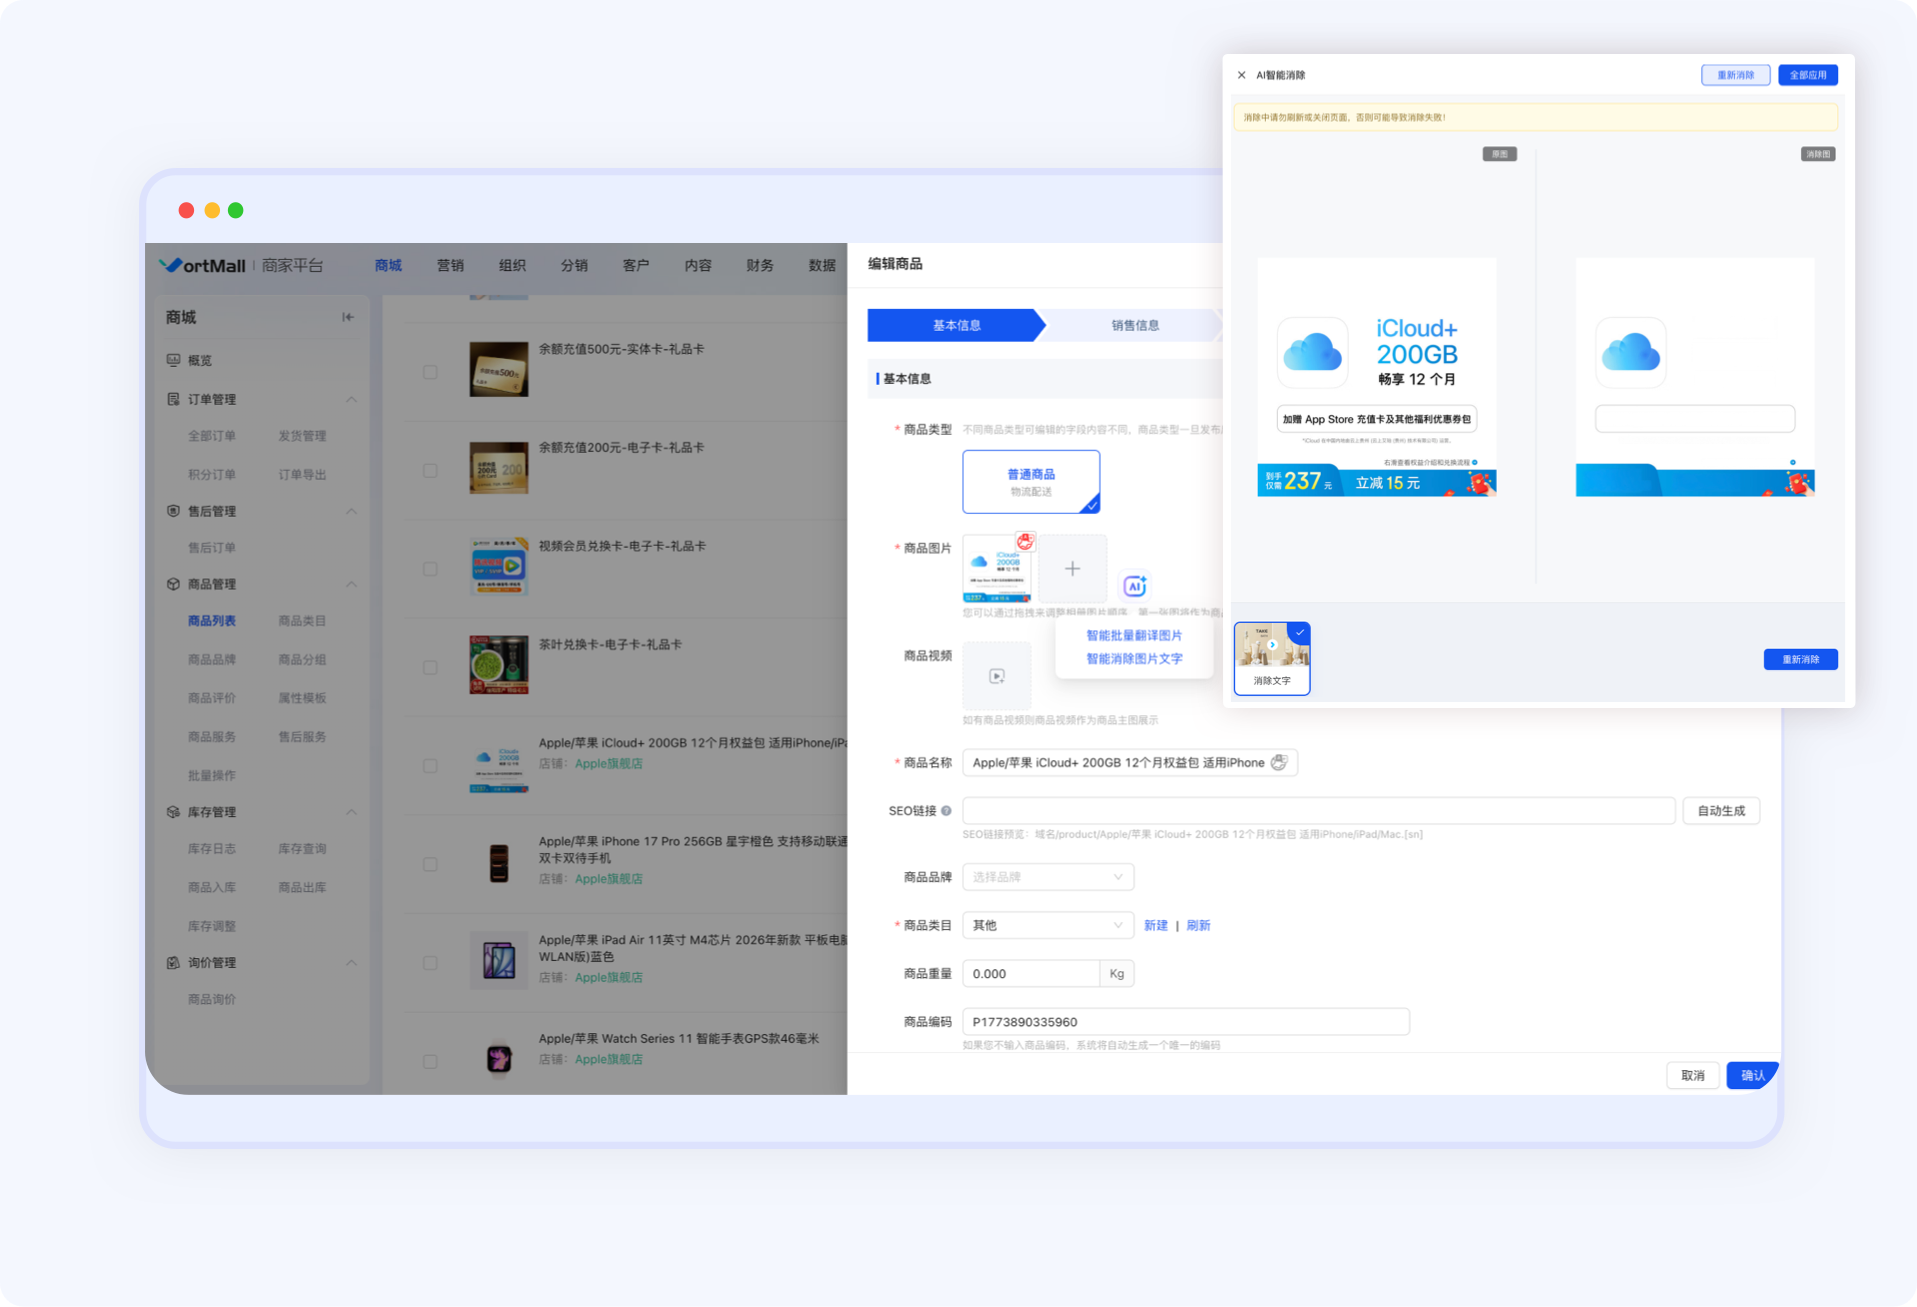Click the blue 重新消除 button at the panel bottom

[1800, 659]
